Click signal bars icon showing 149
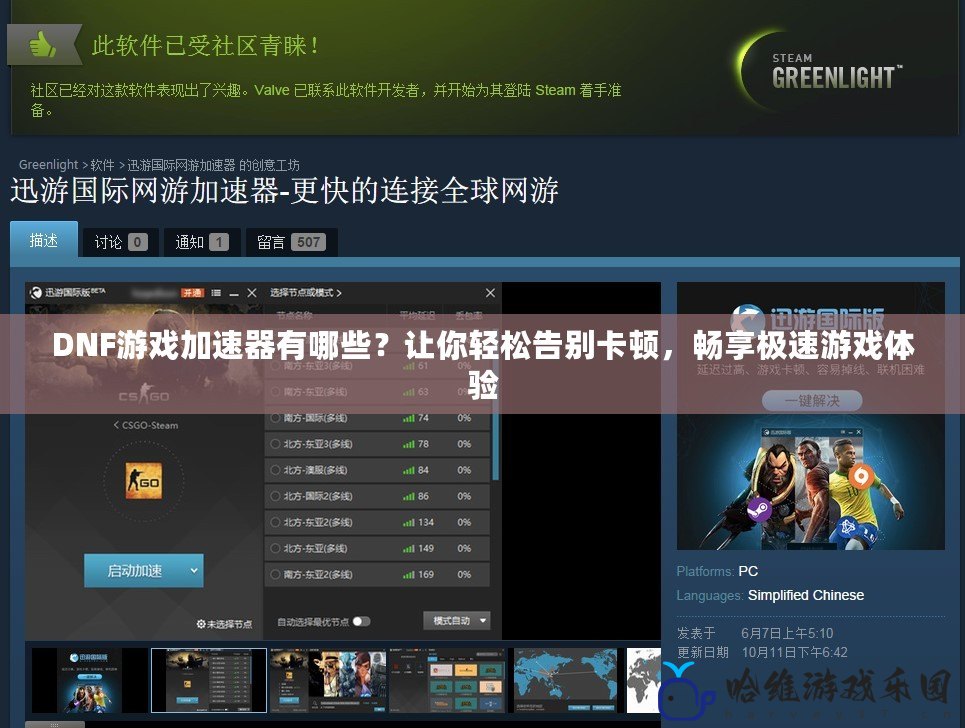 (409, 548)
